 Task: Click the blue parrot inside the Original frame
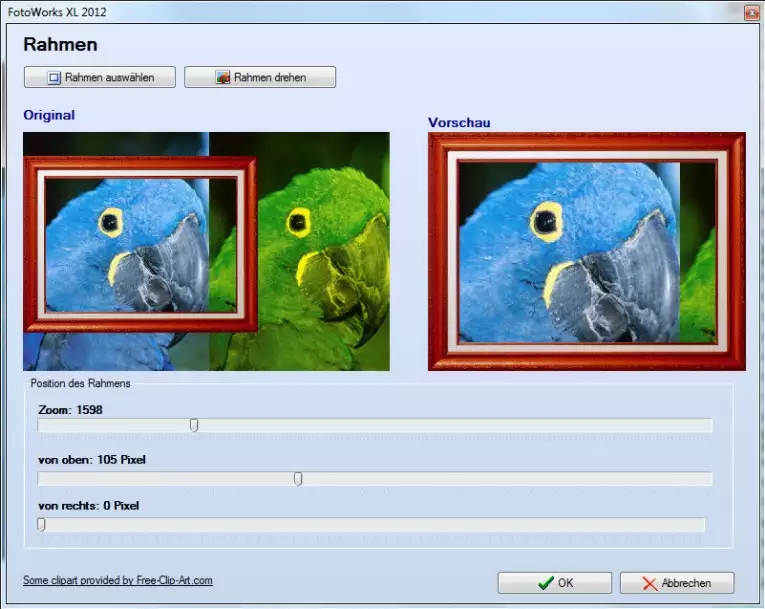coord(125,245)
